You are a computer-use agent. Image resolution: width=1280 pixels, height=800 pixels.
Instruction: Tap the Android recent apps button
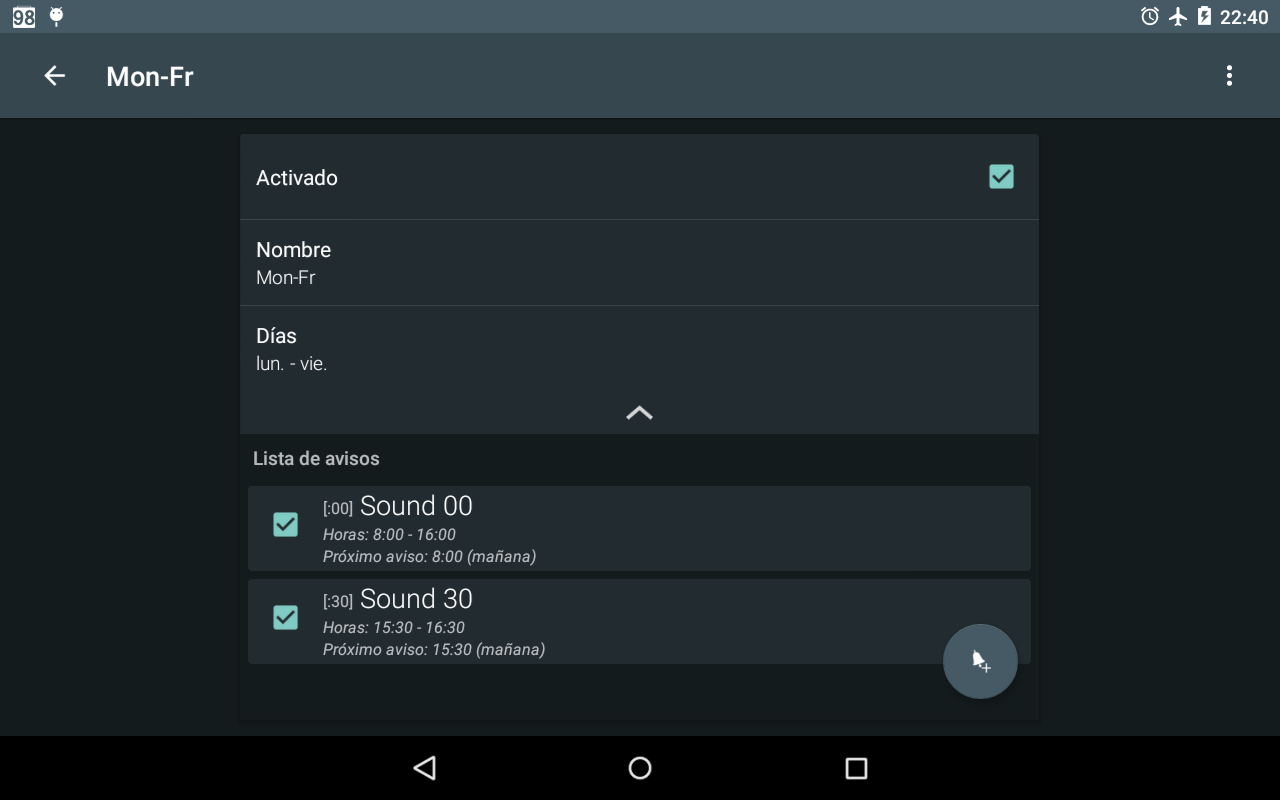click(x=856, y=768)
